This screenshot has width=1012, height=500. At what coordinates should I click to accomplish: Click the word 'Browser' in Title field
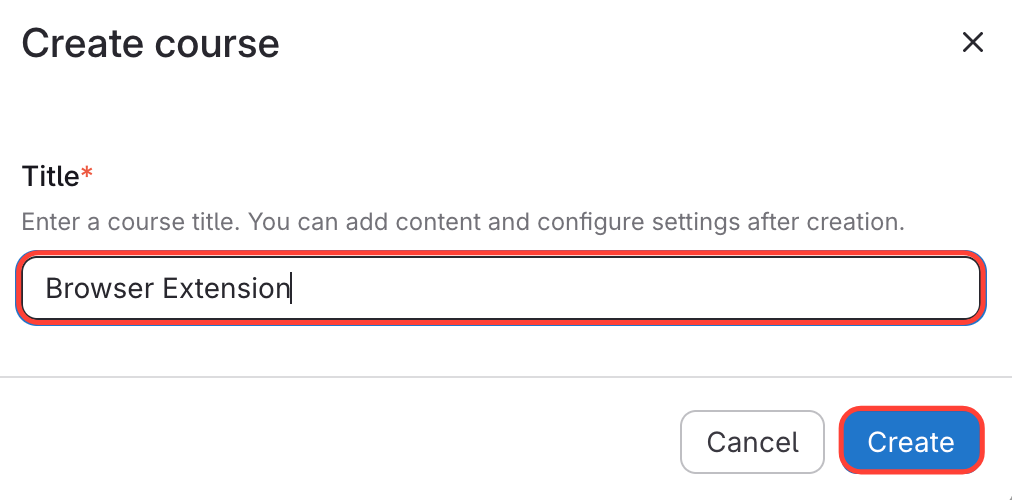[100, 289]
